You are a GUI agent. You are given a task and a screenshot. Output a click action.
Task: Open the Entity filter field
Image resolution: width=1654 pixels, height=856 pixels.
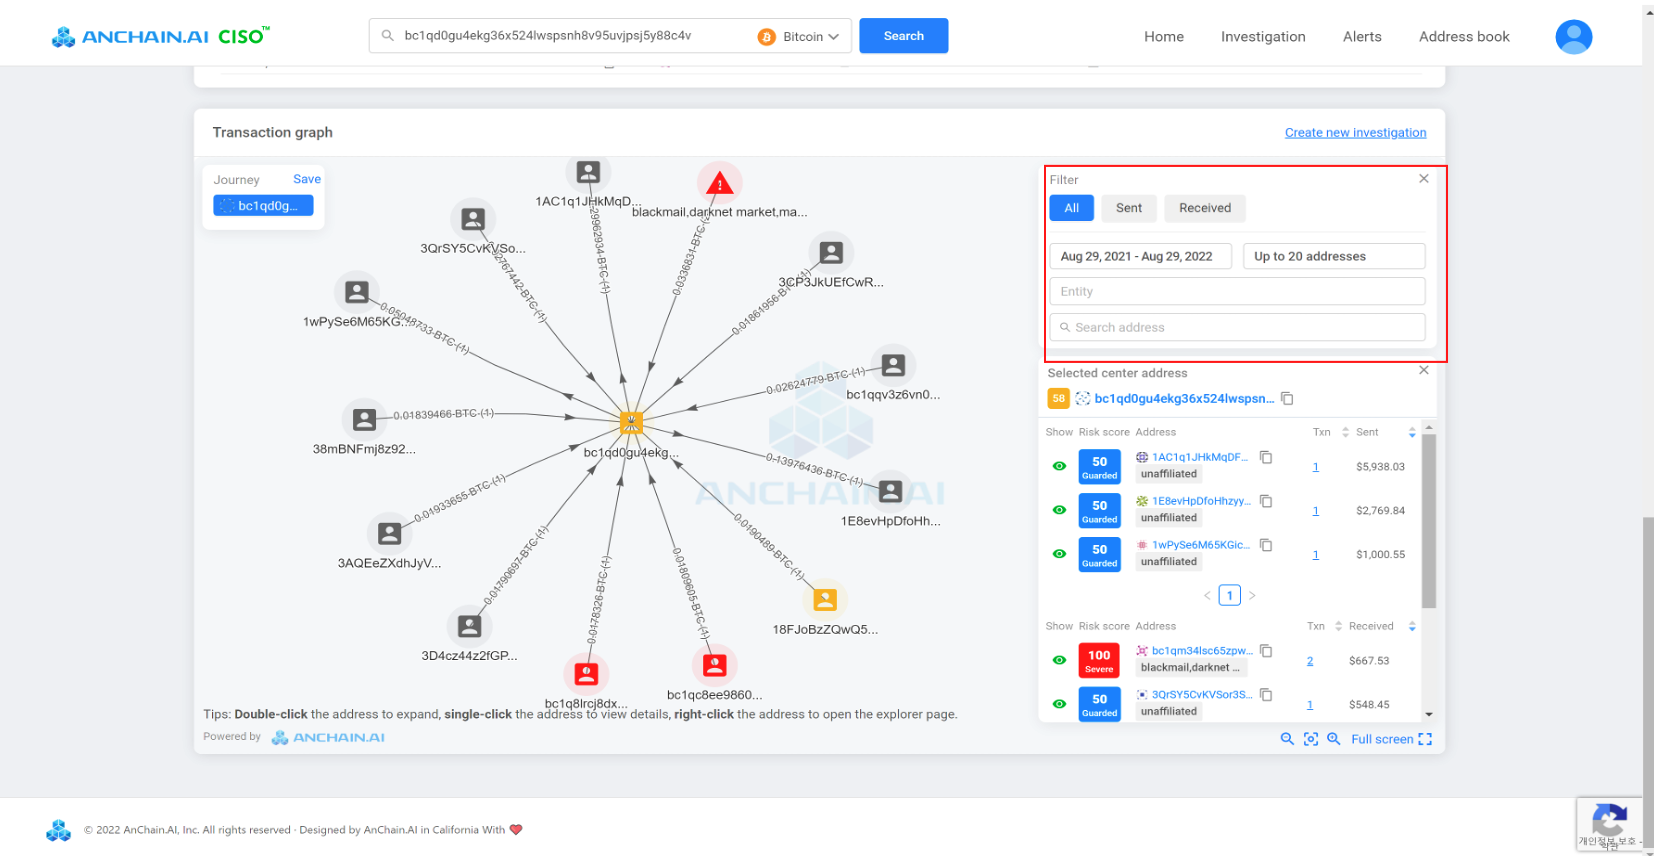(x=1237, y=291)
